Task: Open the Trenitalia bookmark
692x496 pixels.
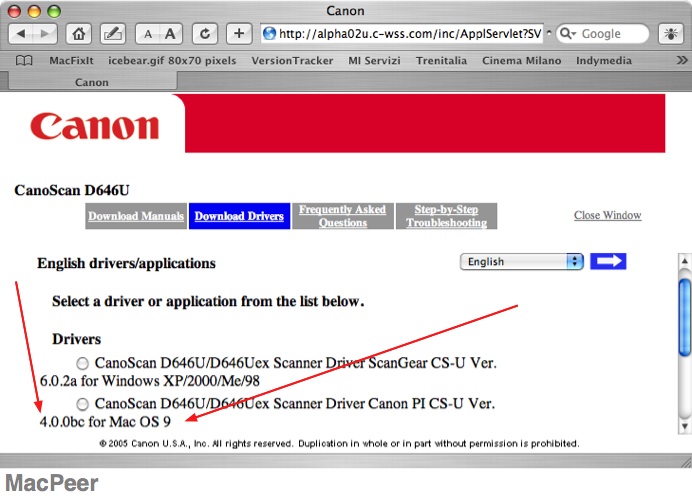Action: point(441,60)
